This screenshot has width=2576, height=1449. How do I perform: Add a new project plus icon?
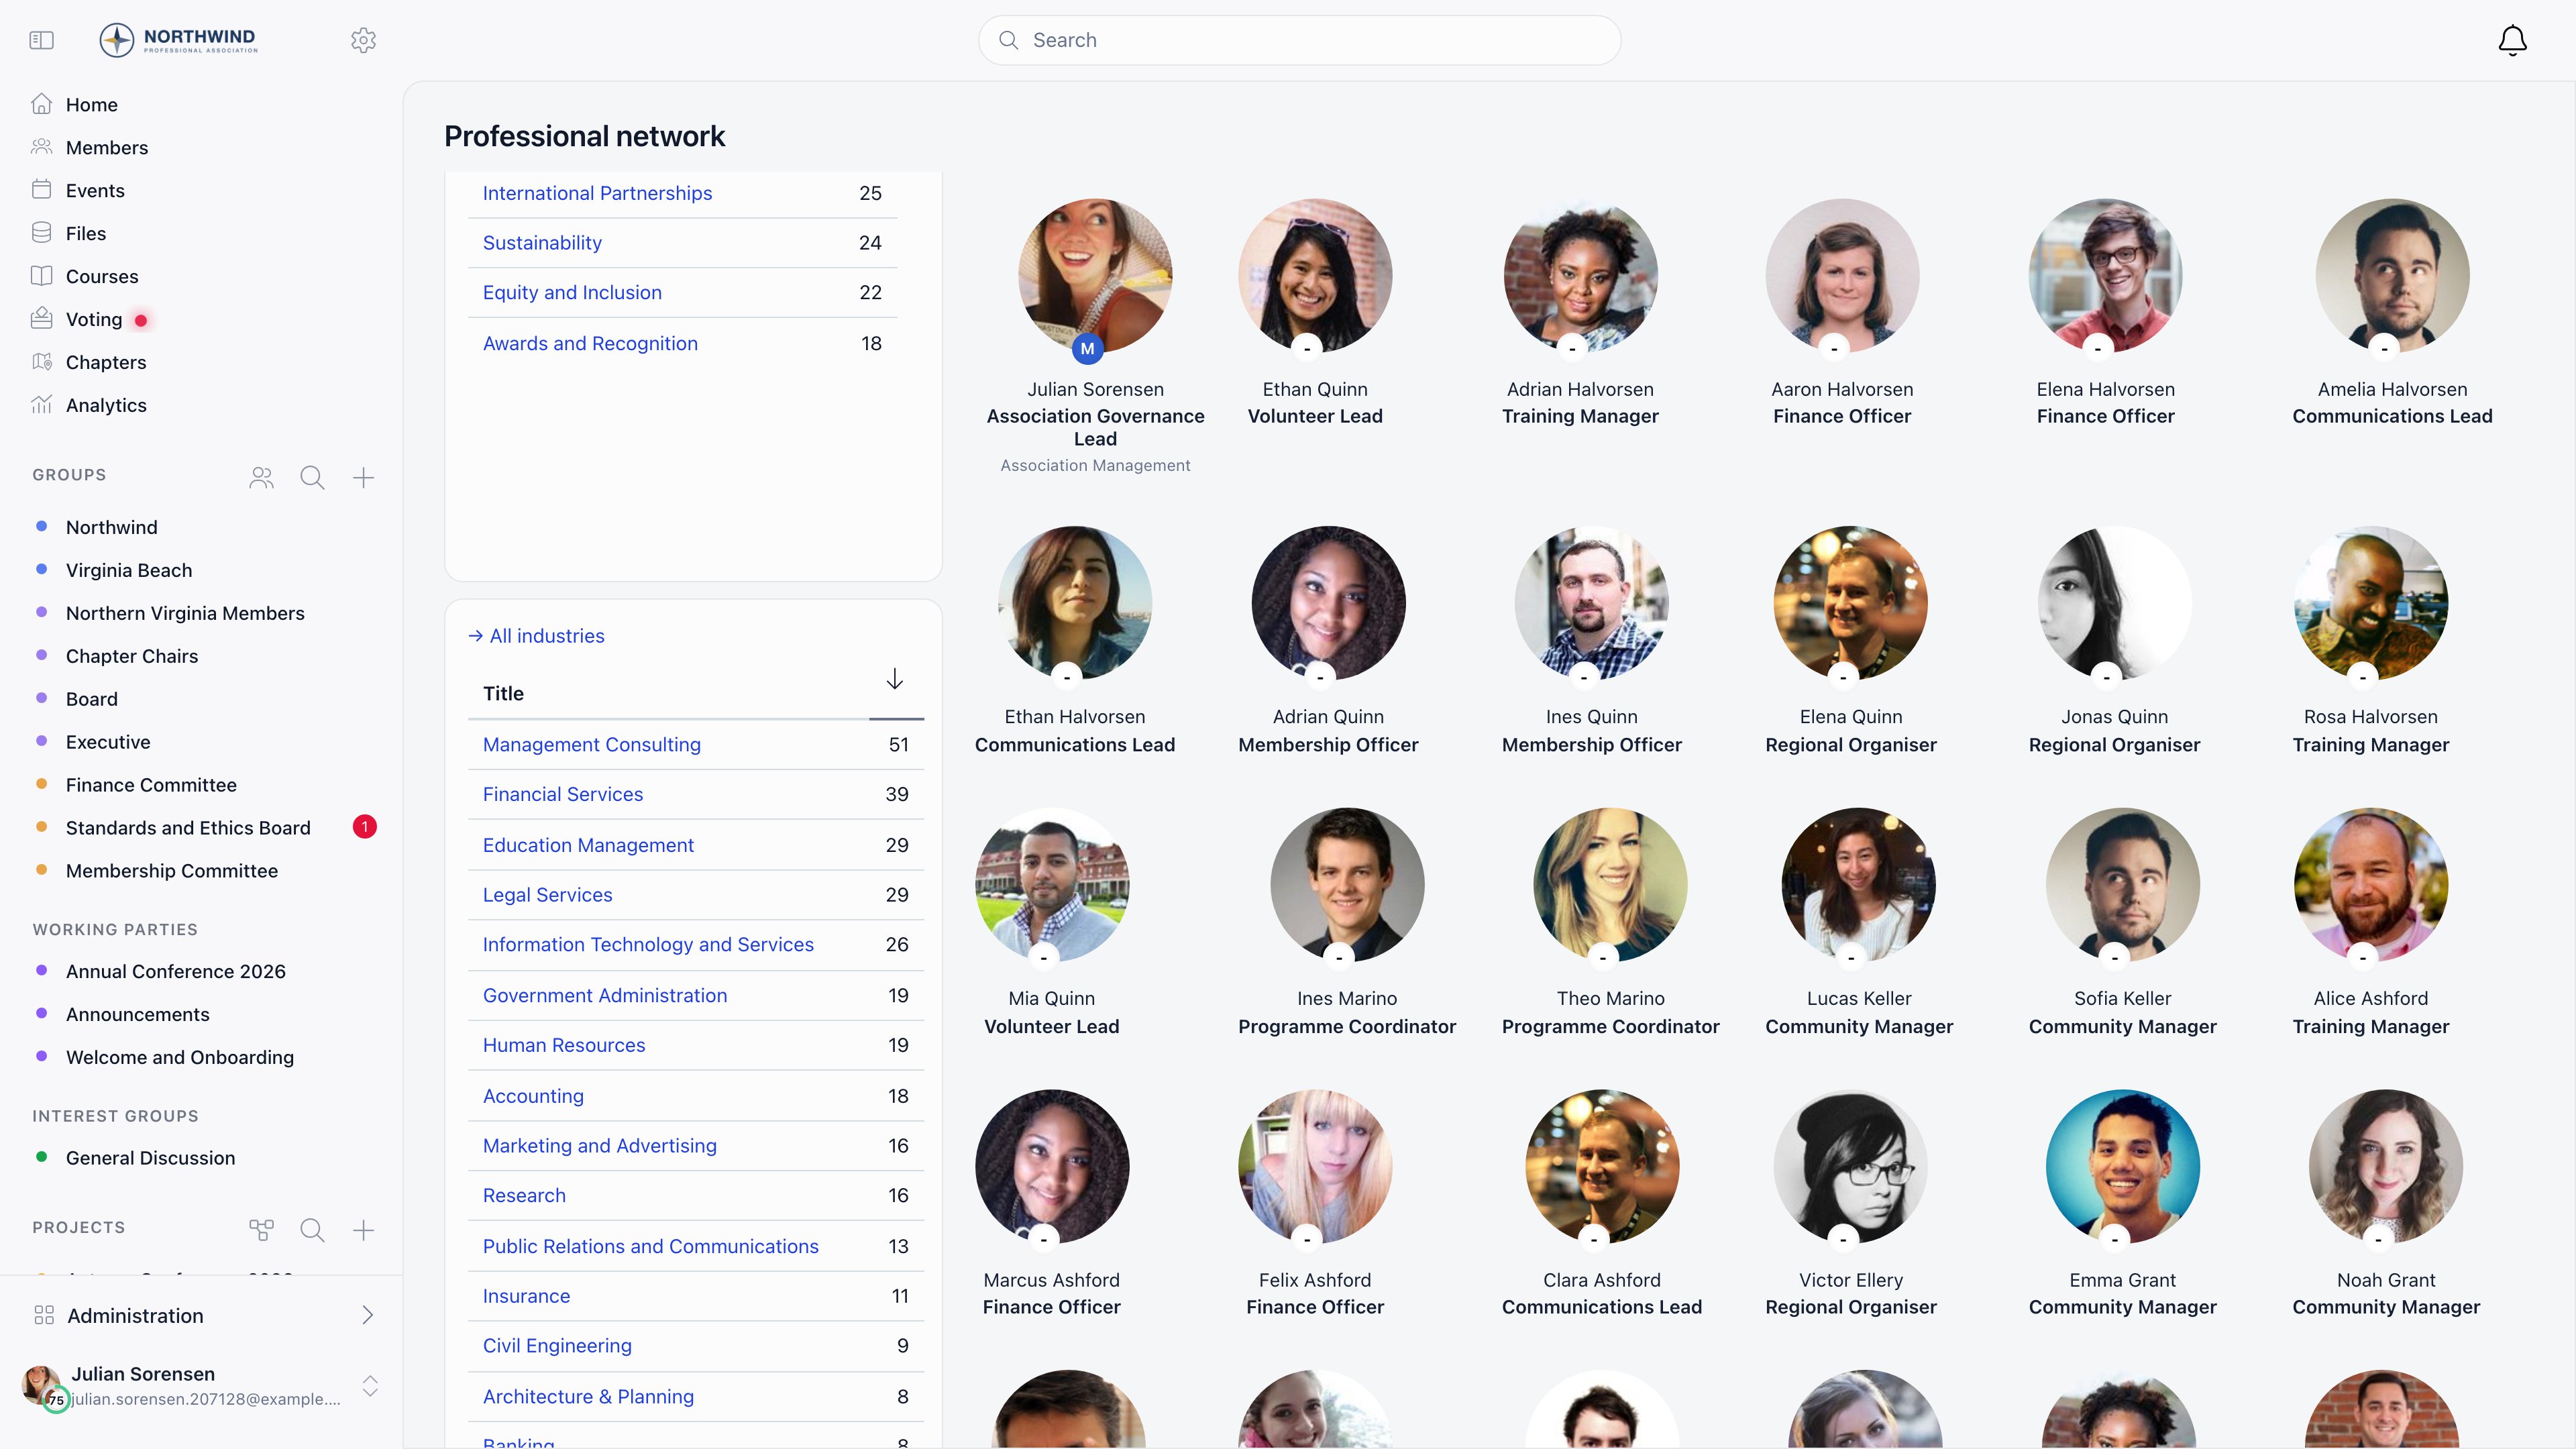(363, 1230)
